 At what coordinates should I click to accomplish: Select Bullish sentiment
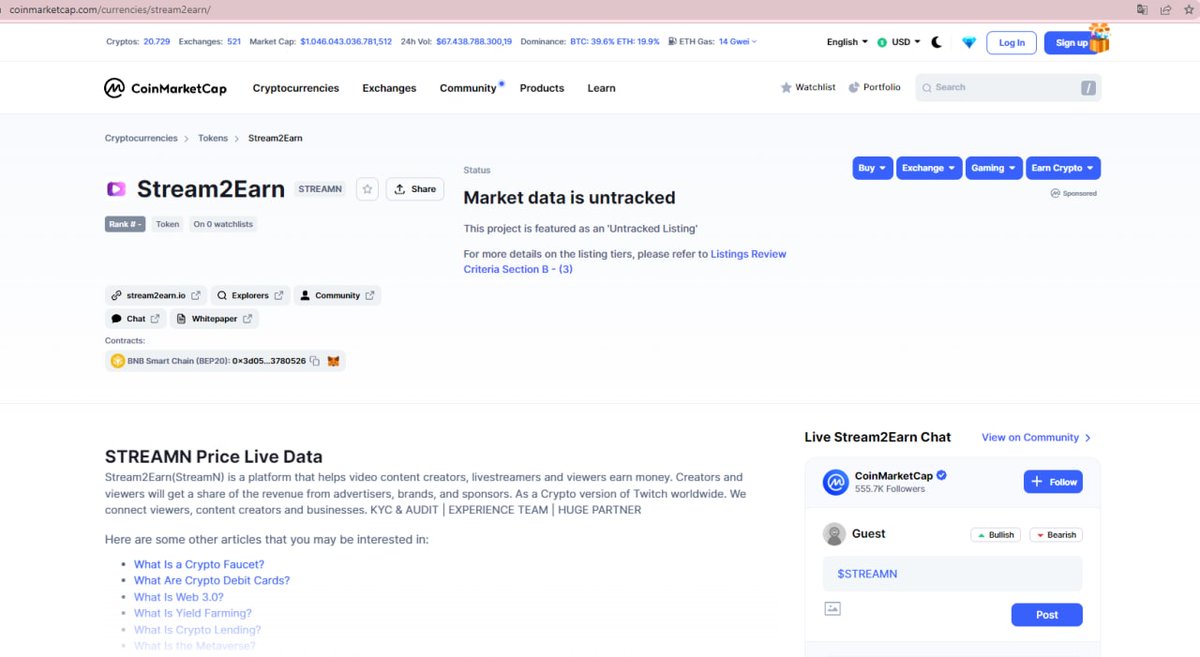[x=996, y=535]
